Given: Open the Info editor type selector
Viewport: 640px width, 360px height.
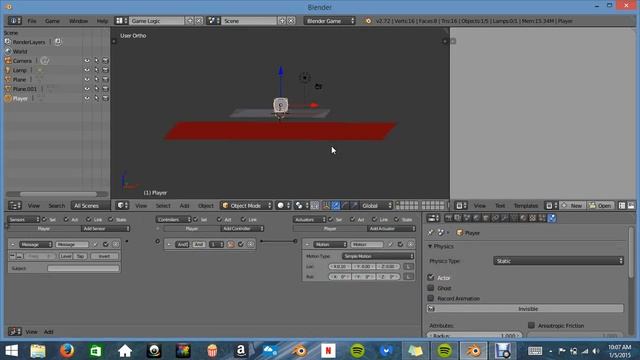Looking at the screenshot, I should (x=14, y=20).
